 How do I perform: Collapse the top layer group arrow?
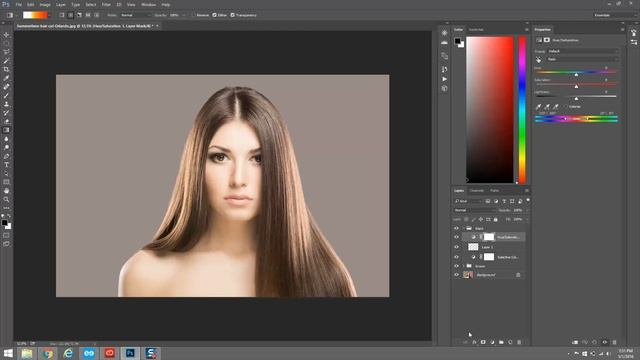click(x=464, y=229)
